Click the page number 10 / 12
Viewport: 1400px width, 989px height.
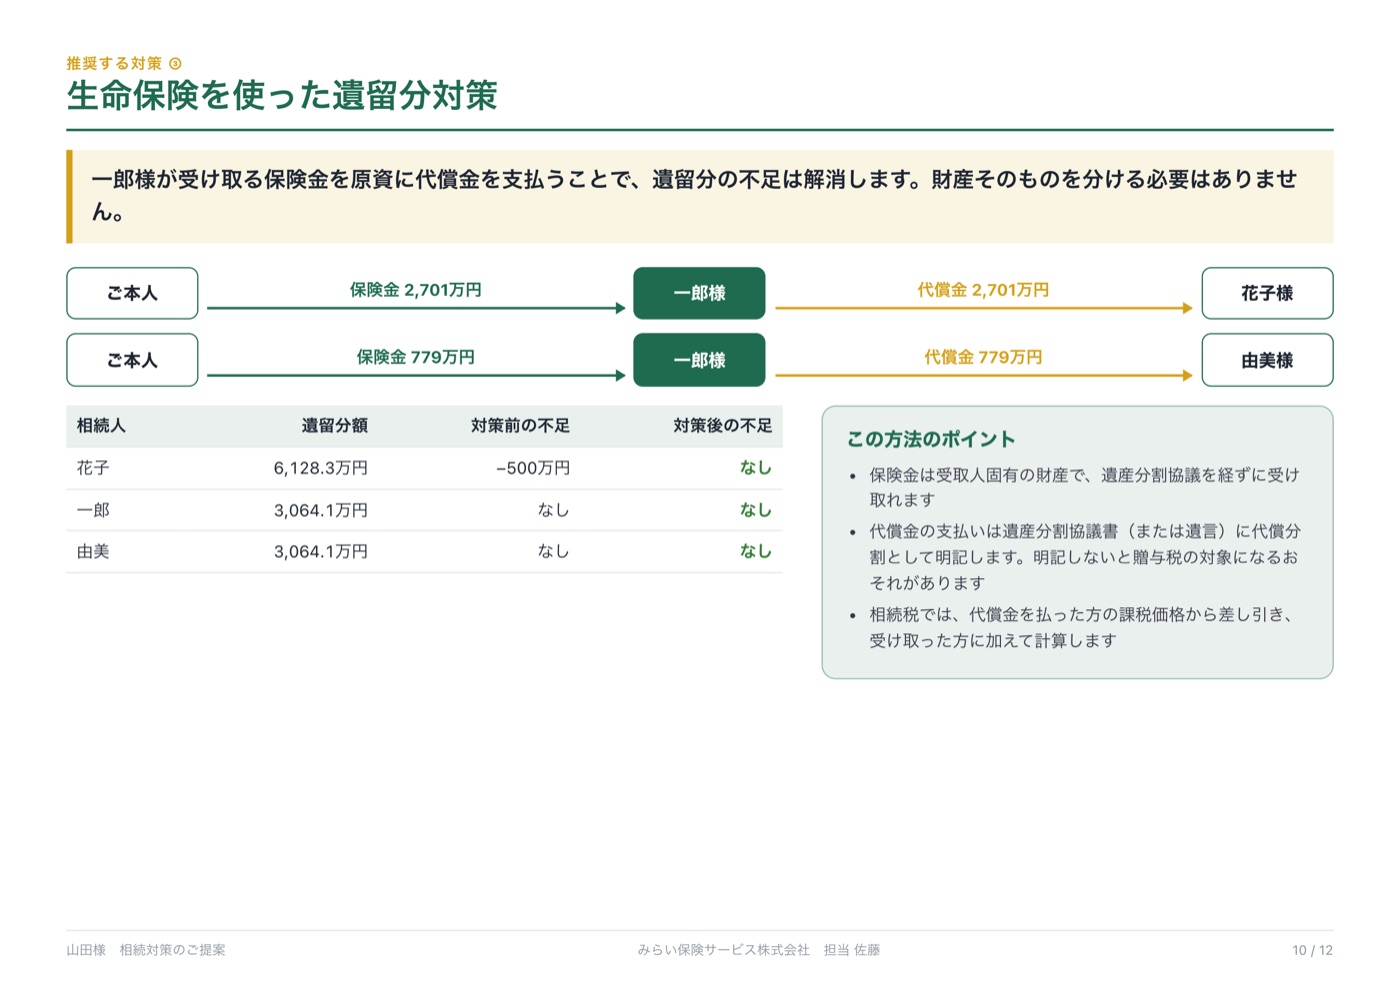click(1312, 950)
